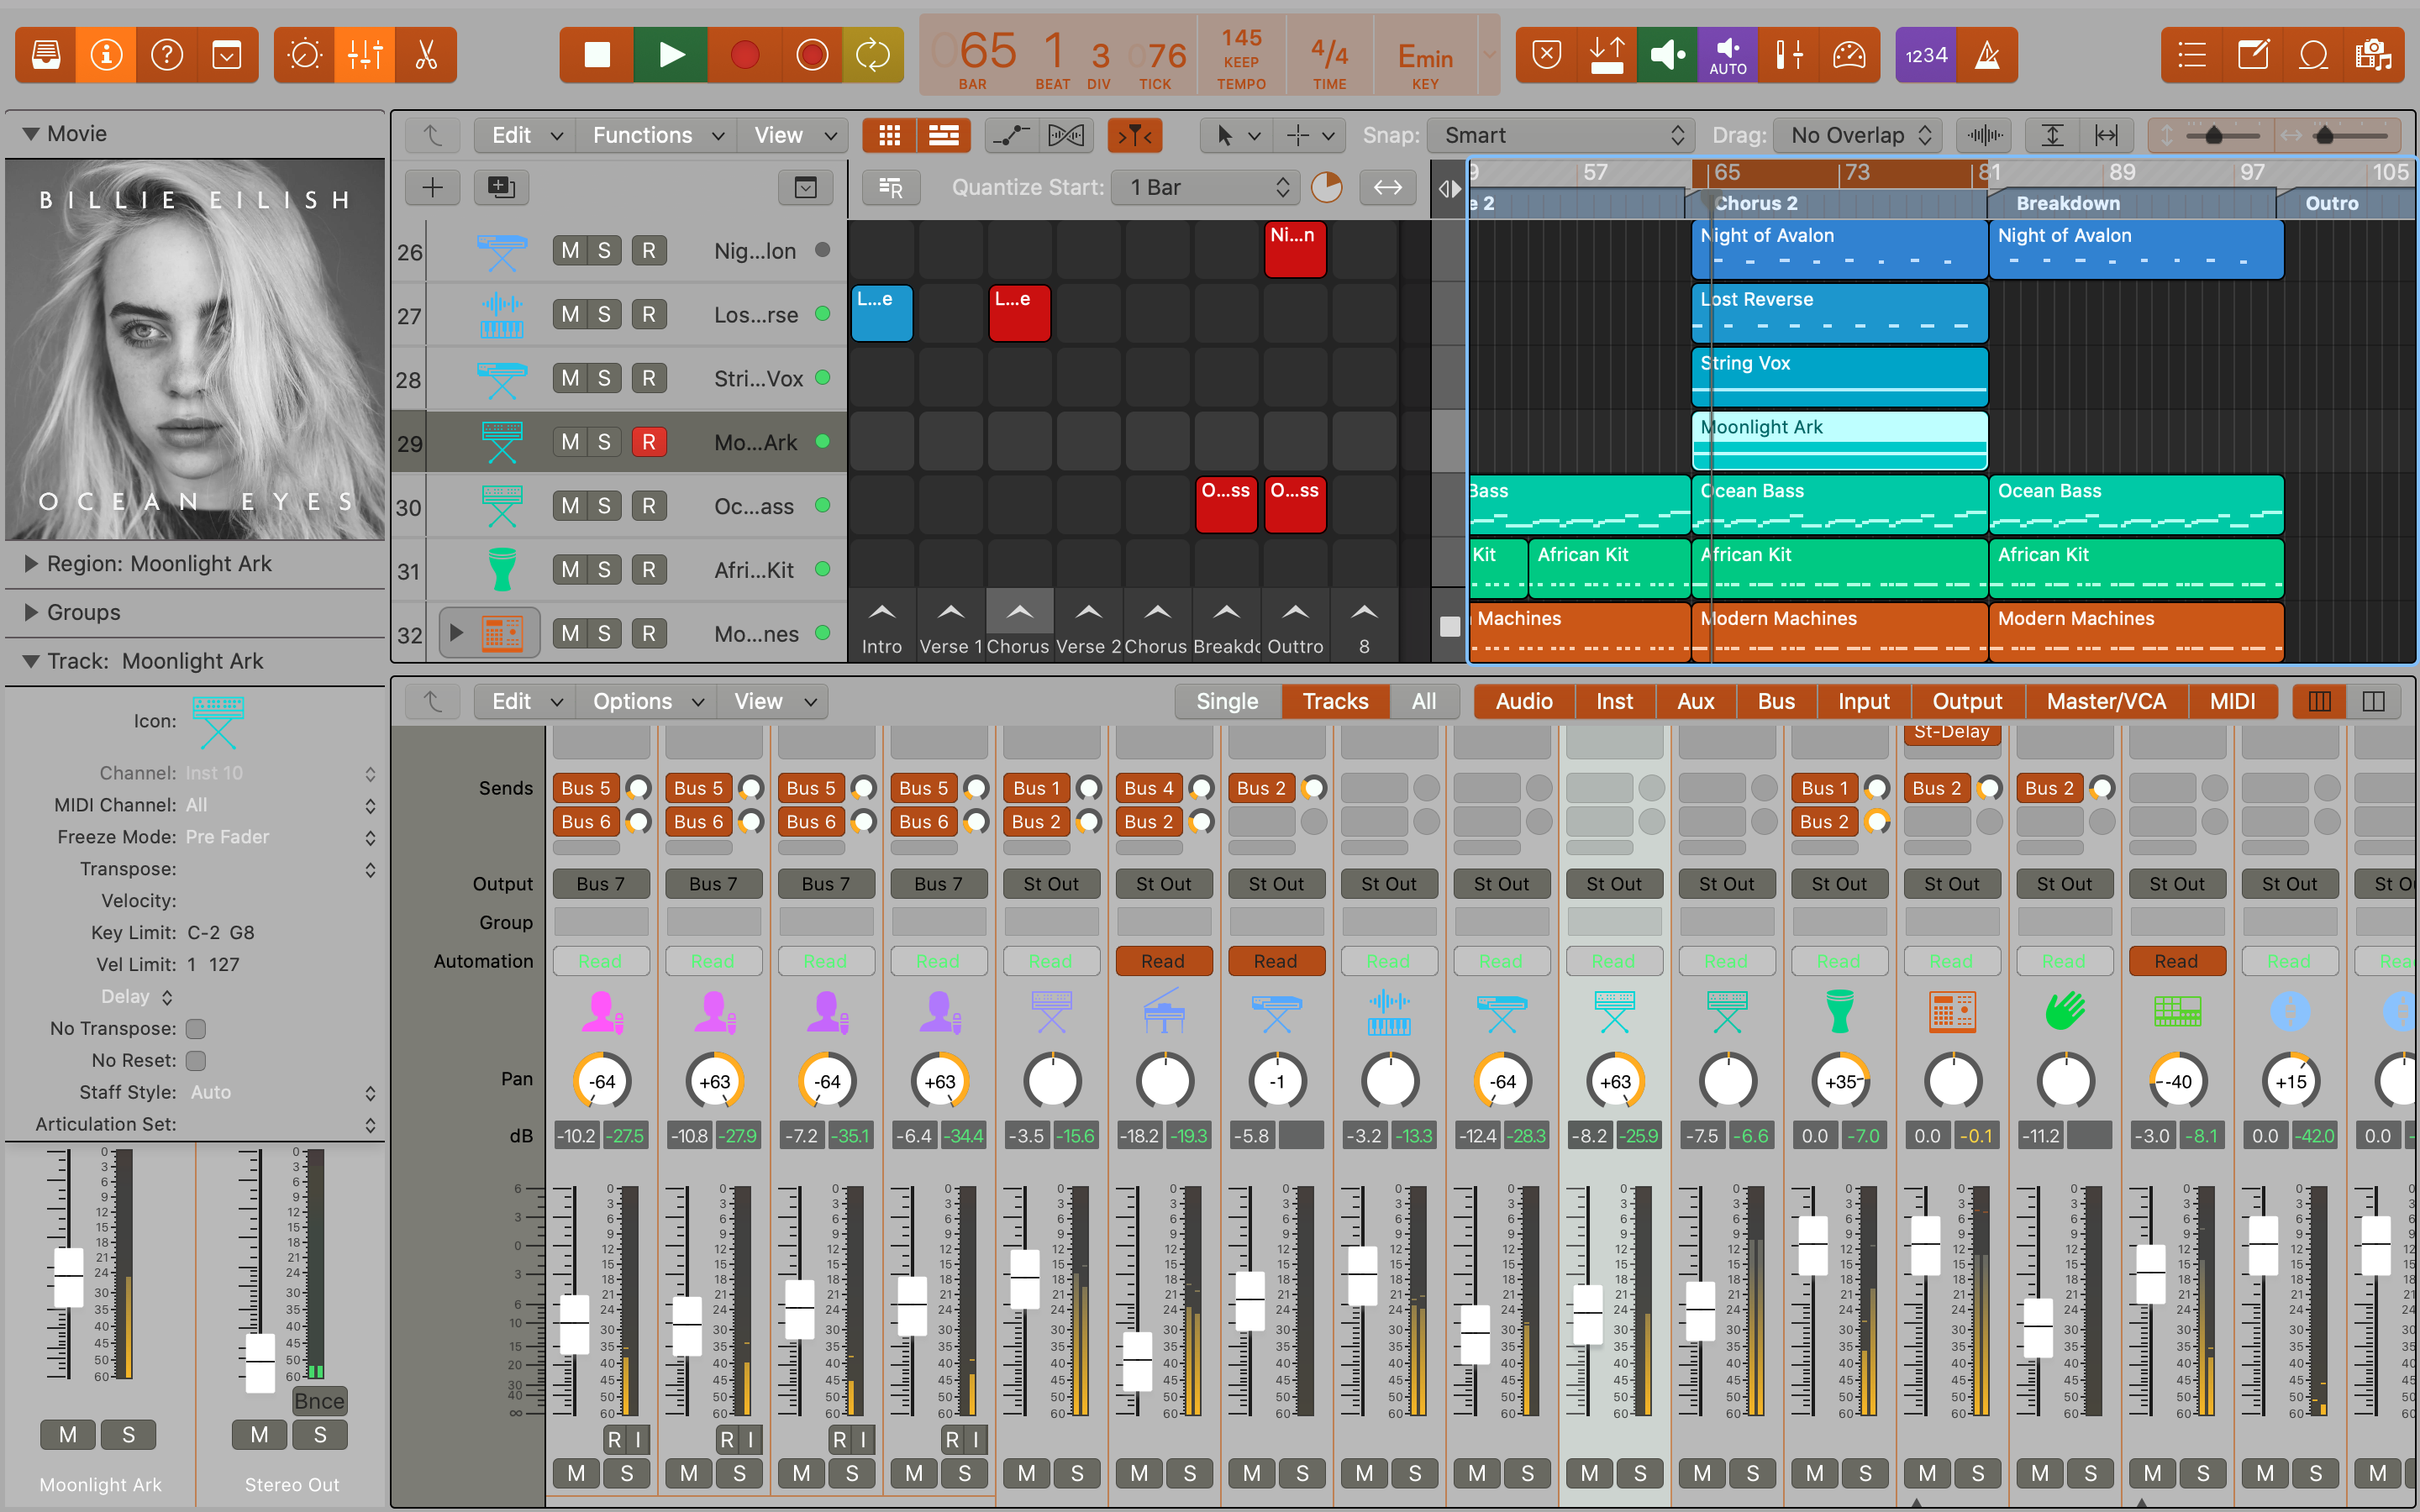
Task: Click the Bnce button on Stereo Out
Action: (x=319, y=1401)
